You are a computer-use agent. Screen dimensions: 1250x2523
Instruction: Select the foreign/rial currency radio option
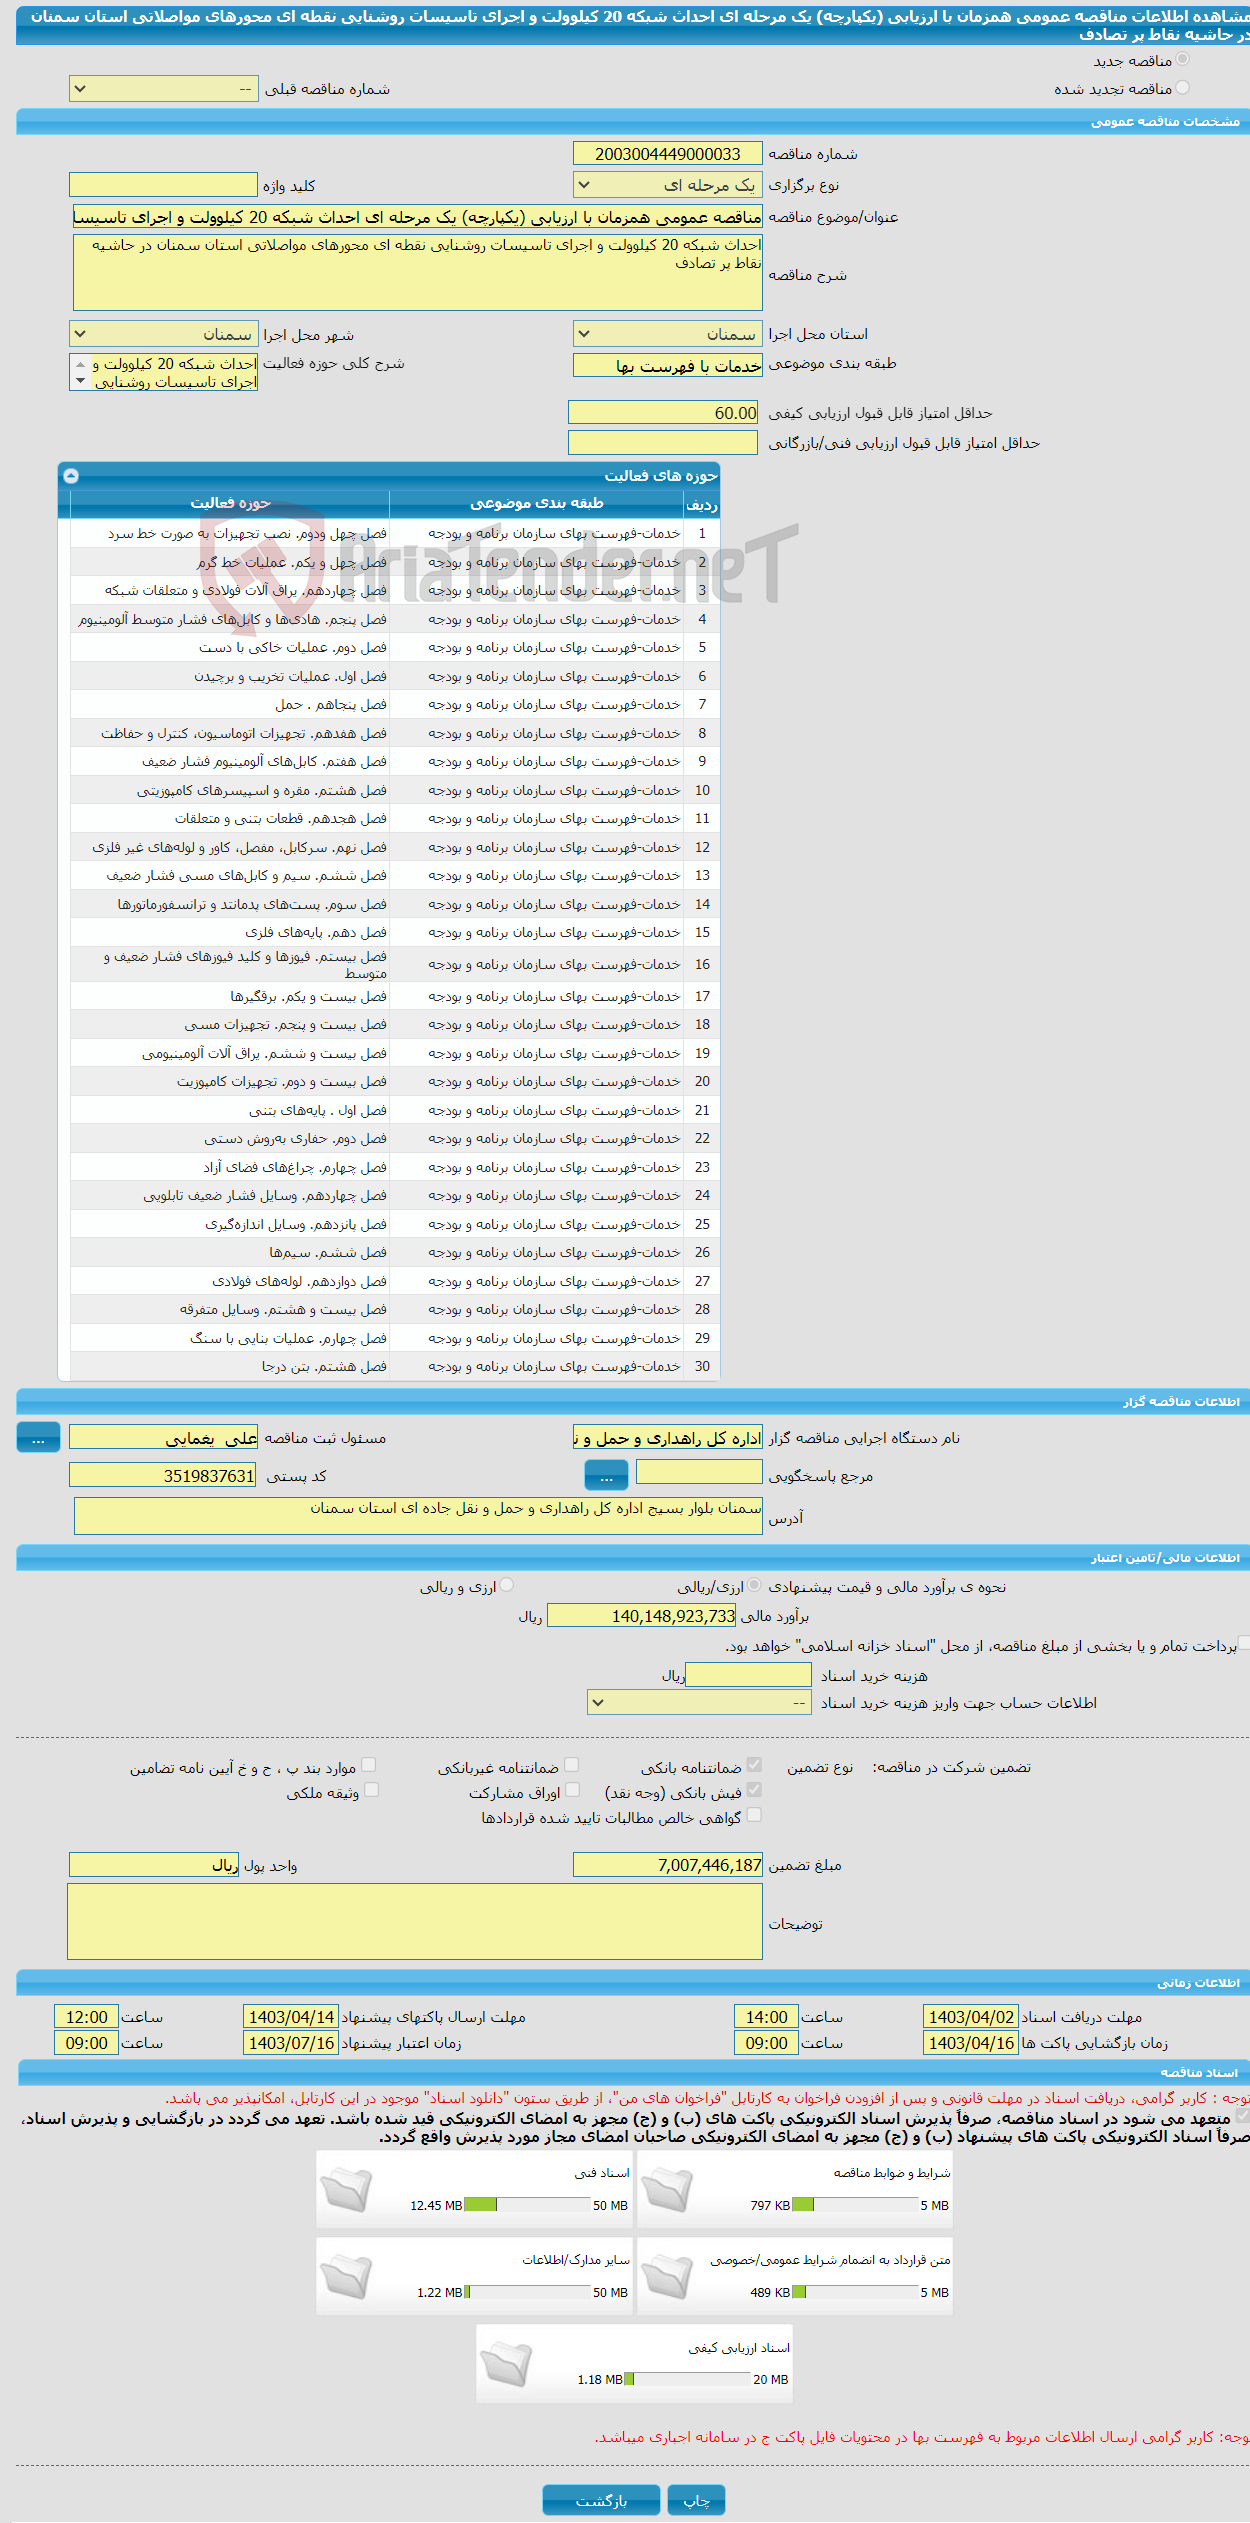click(754, 1585)
